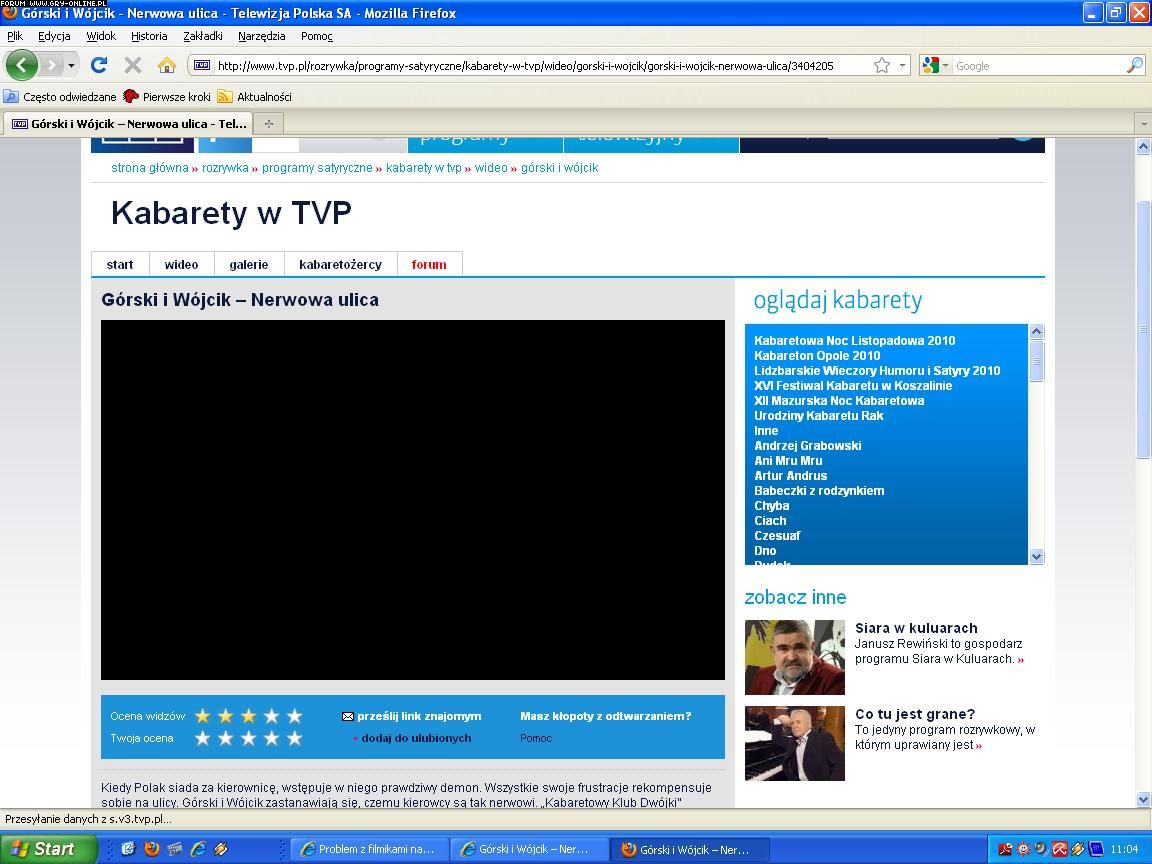
Task: Click the page scrollbar down arrow
Action: (1143, 799)
